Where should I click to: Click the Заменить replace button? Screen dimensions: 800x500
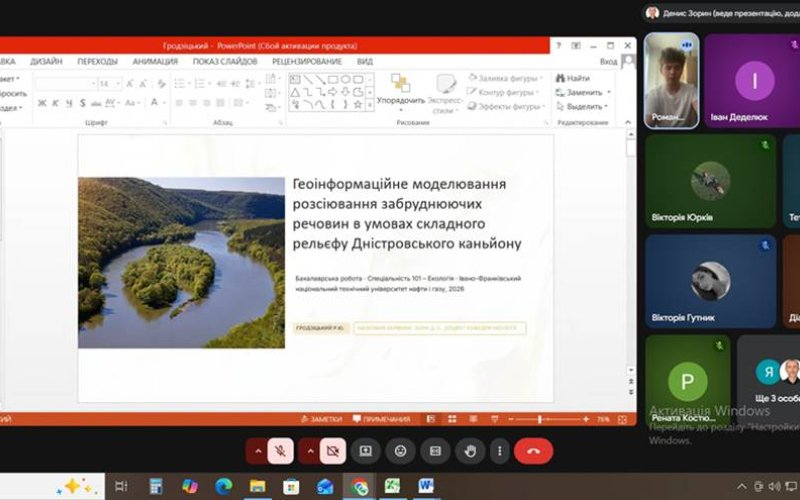click(x=583, y=92)
